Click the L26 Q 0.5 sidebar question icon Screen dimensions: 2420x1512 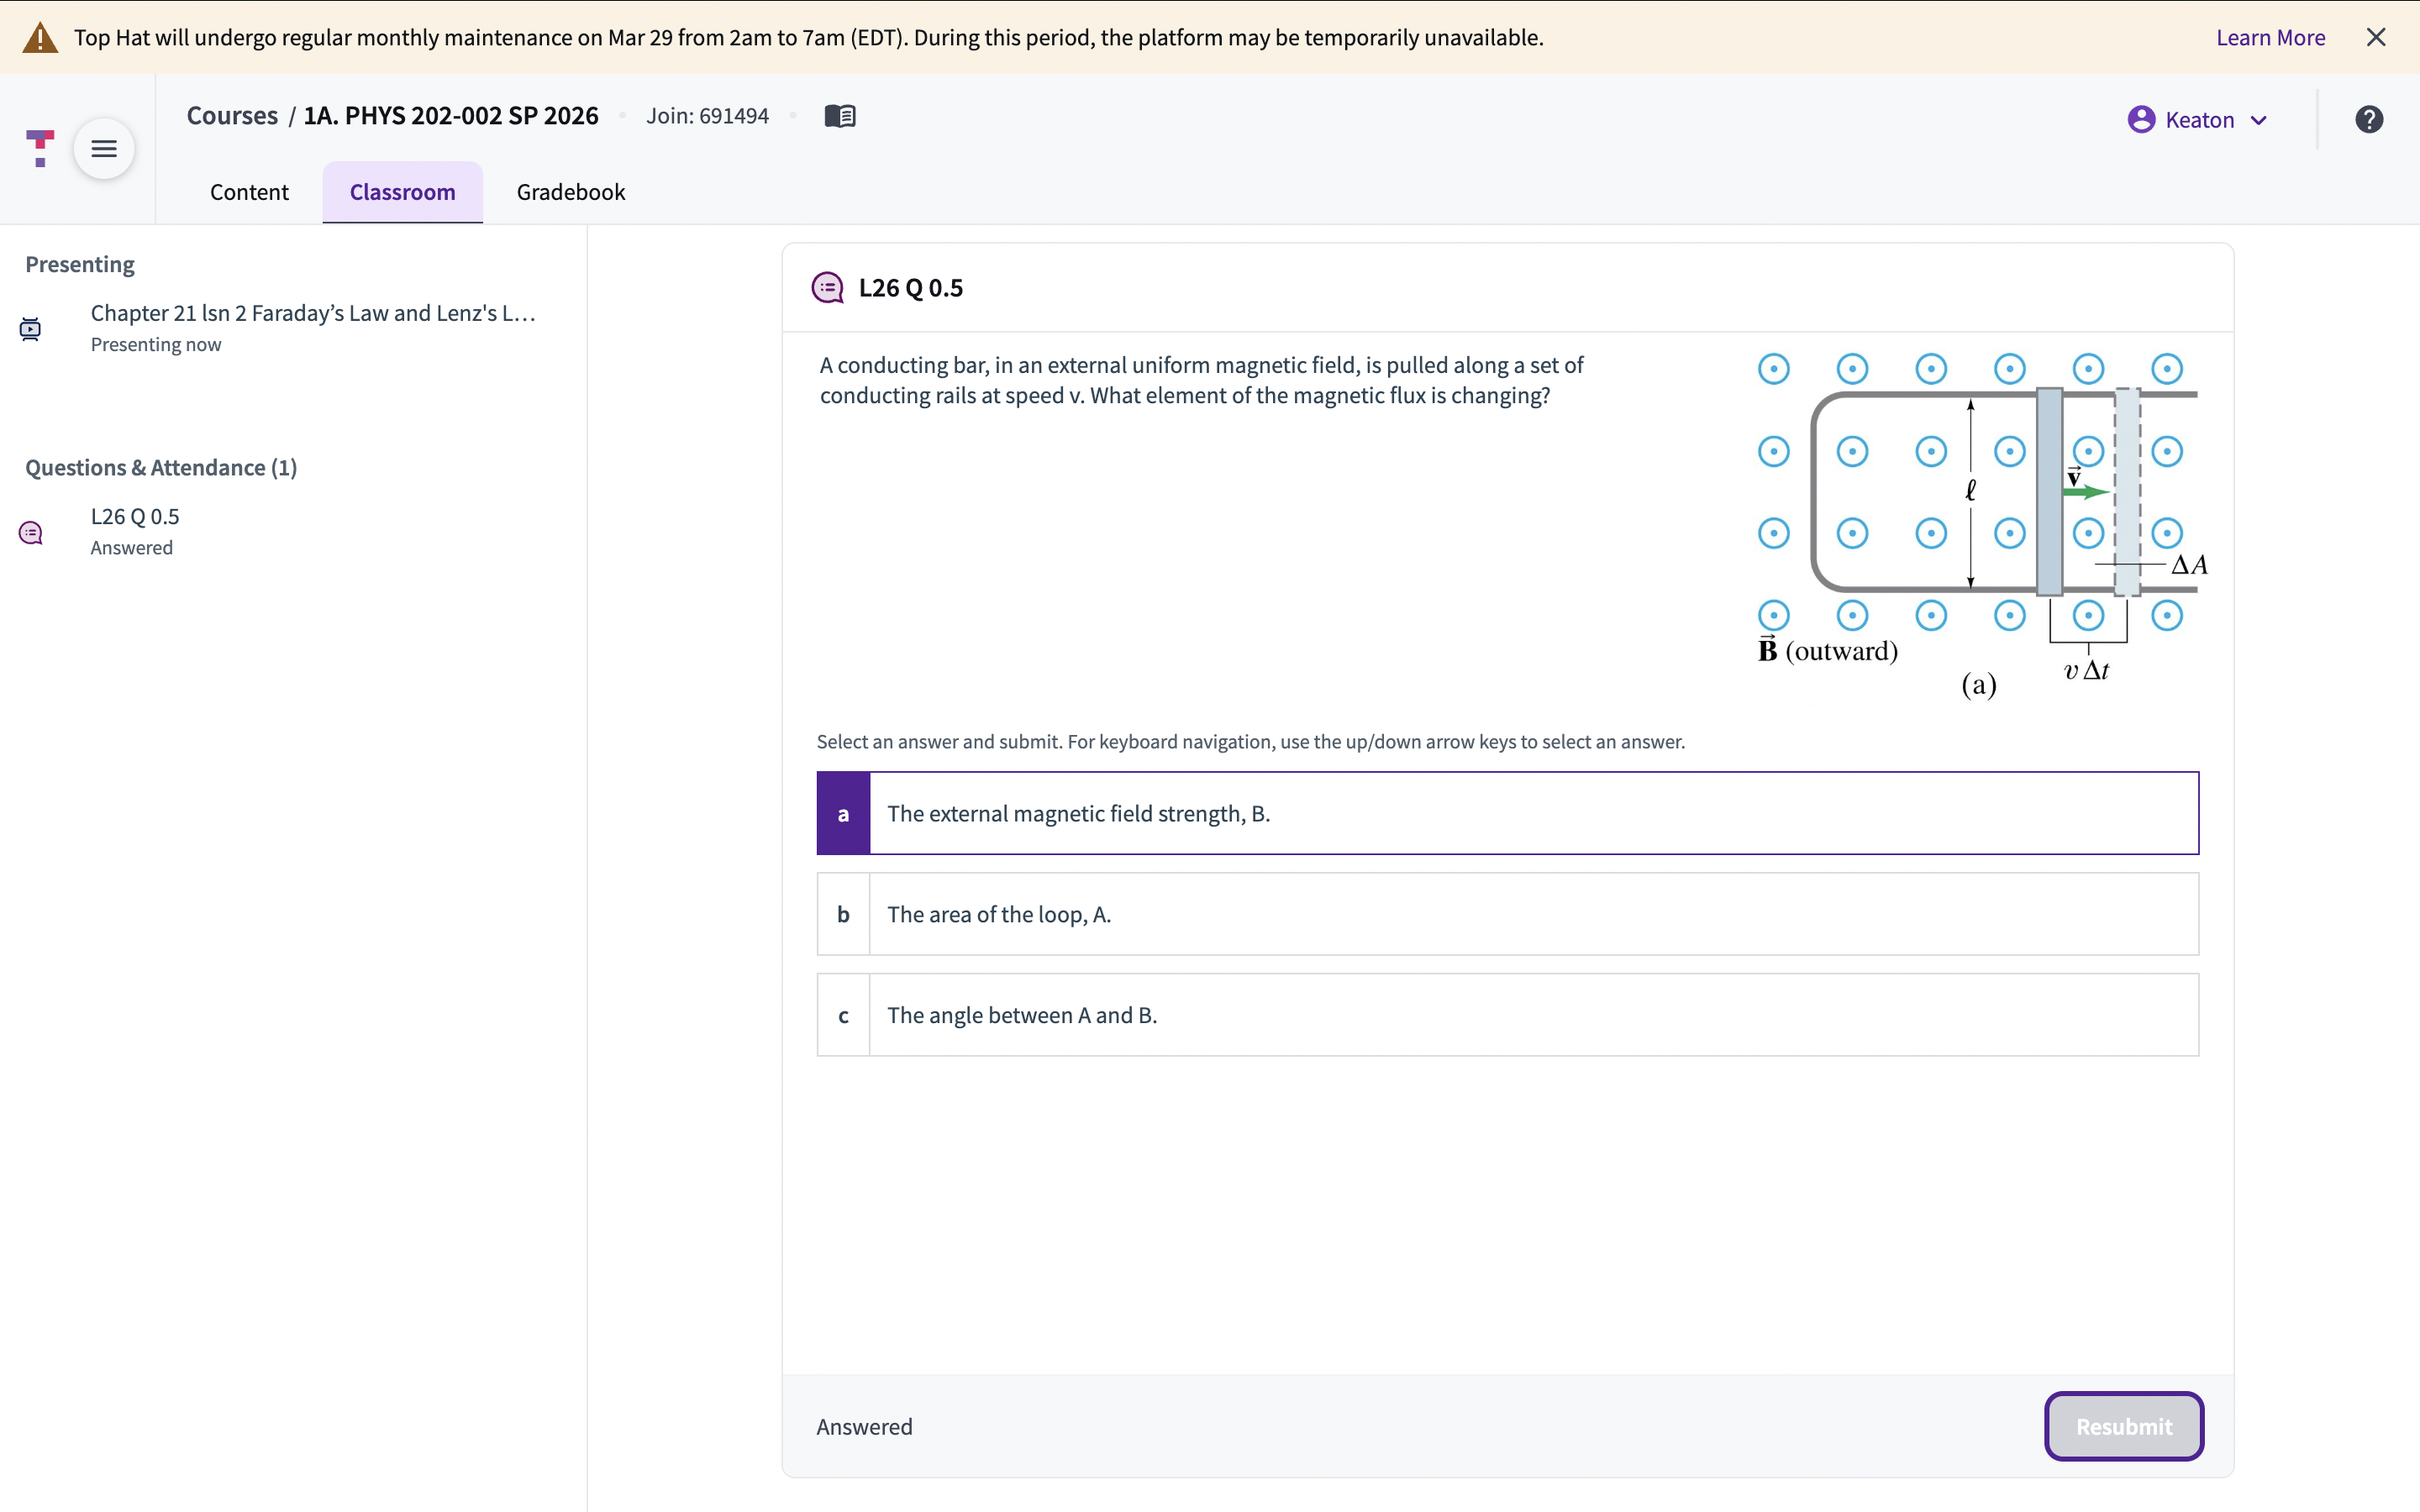(31, 532)
